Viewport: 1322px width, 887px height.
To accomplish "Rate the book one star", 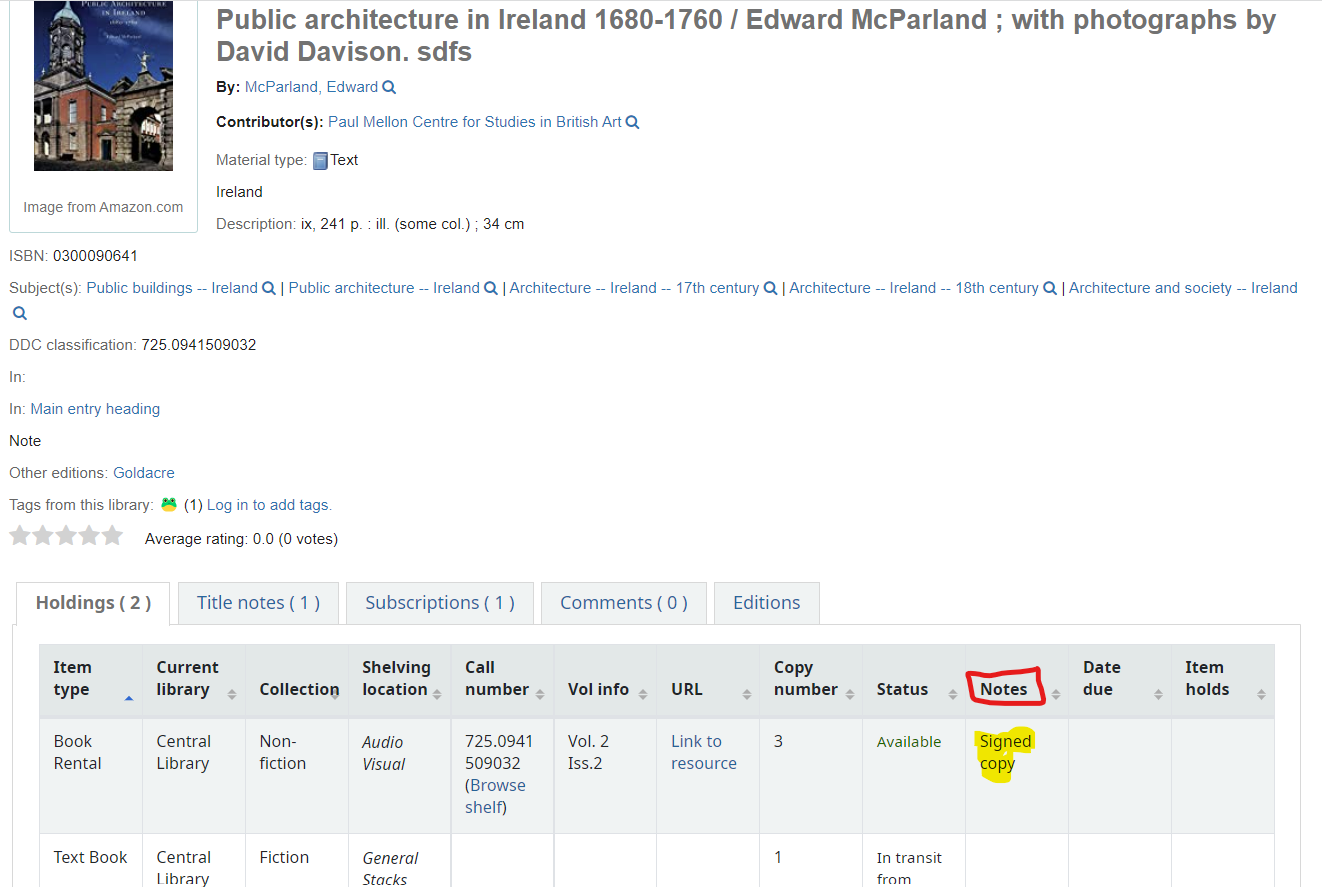I will [x=20, y=536].
